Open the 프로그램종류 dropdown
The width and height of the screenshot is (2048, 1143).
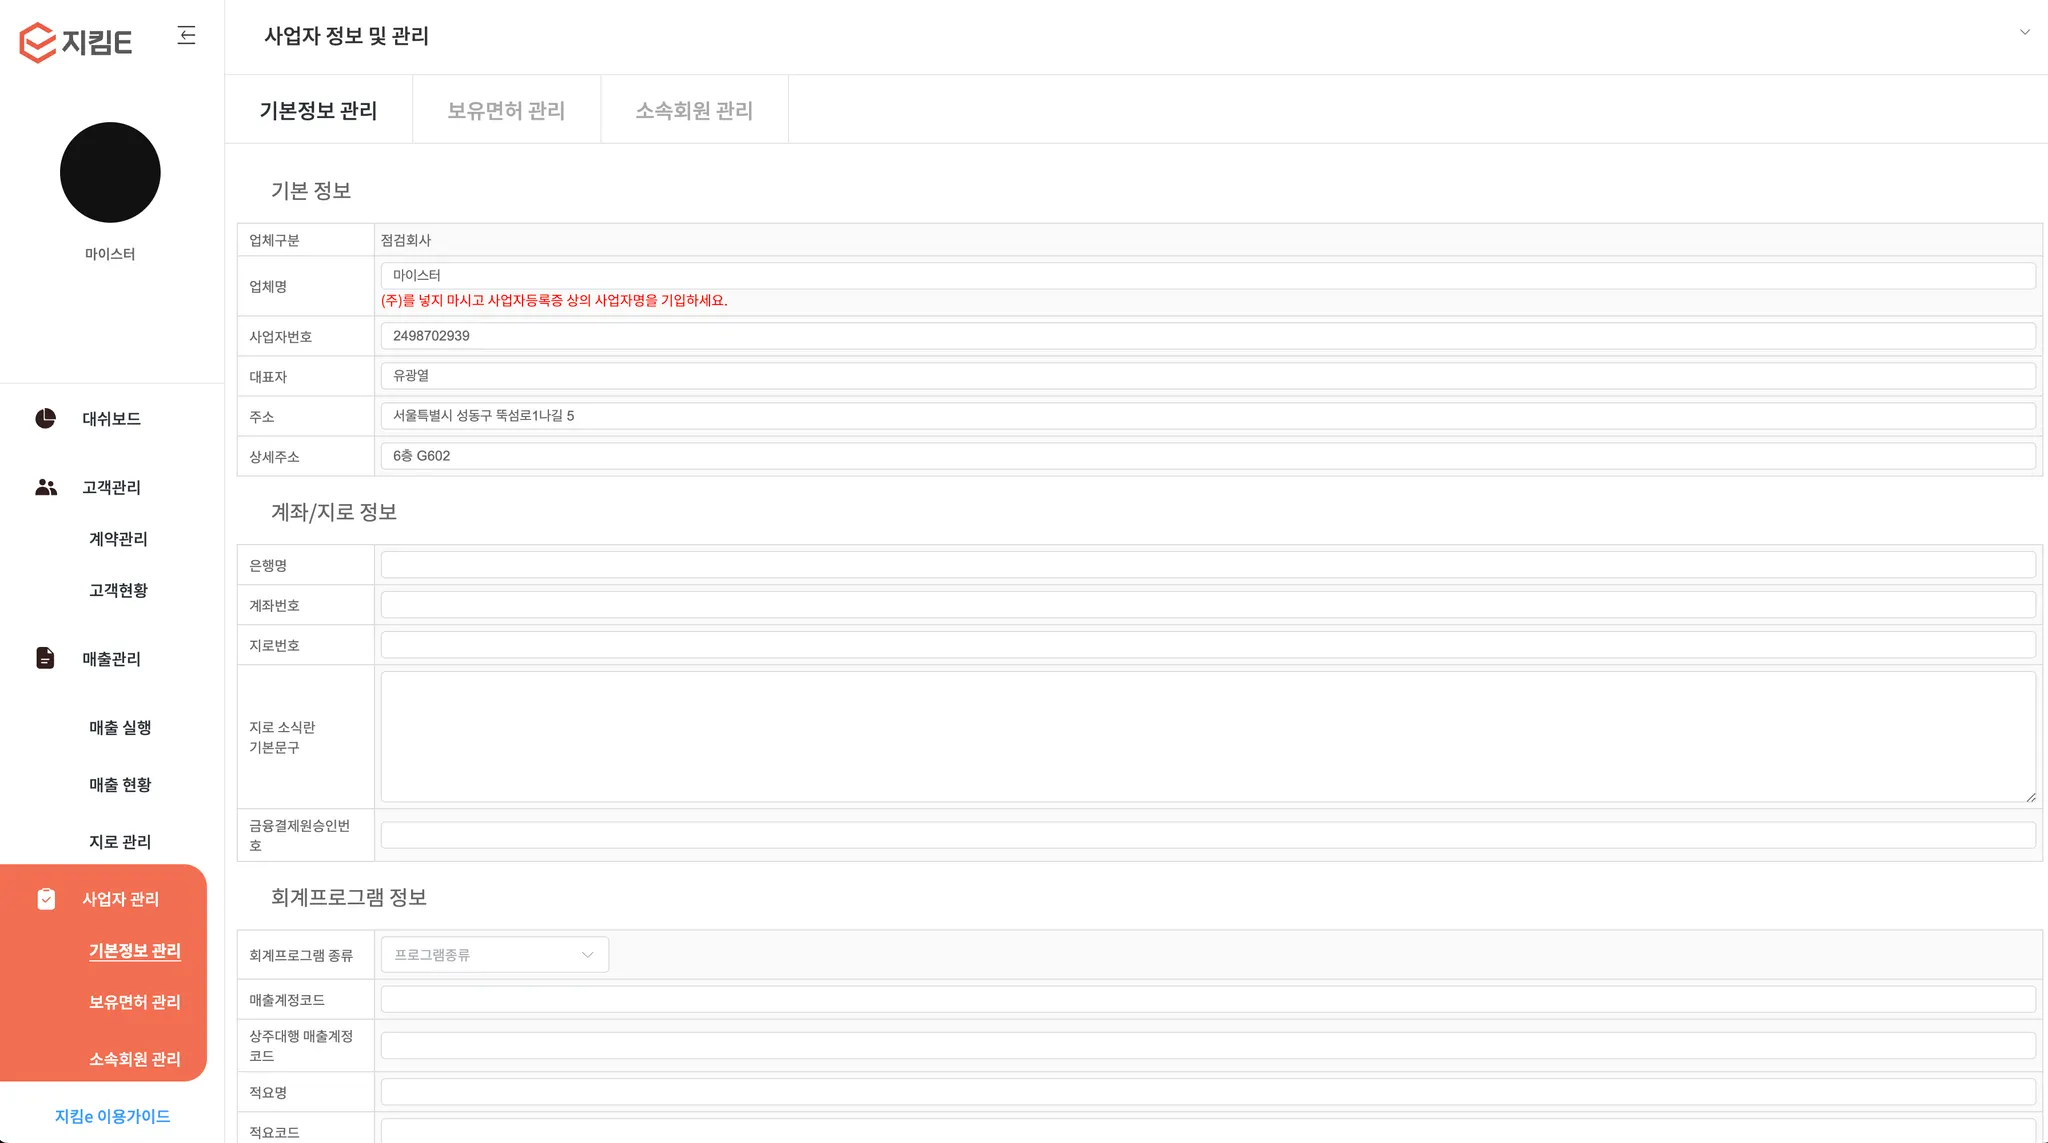pyautogui.click(x=494, y=955)
